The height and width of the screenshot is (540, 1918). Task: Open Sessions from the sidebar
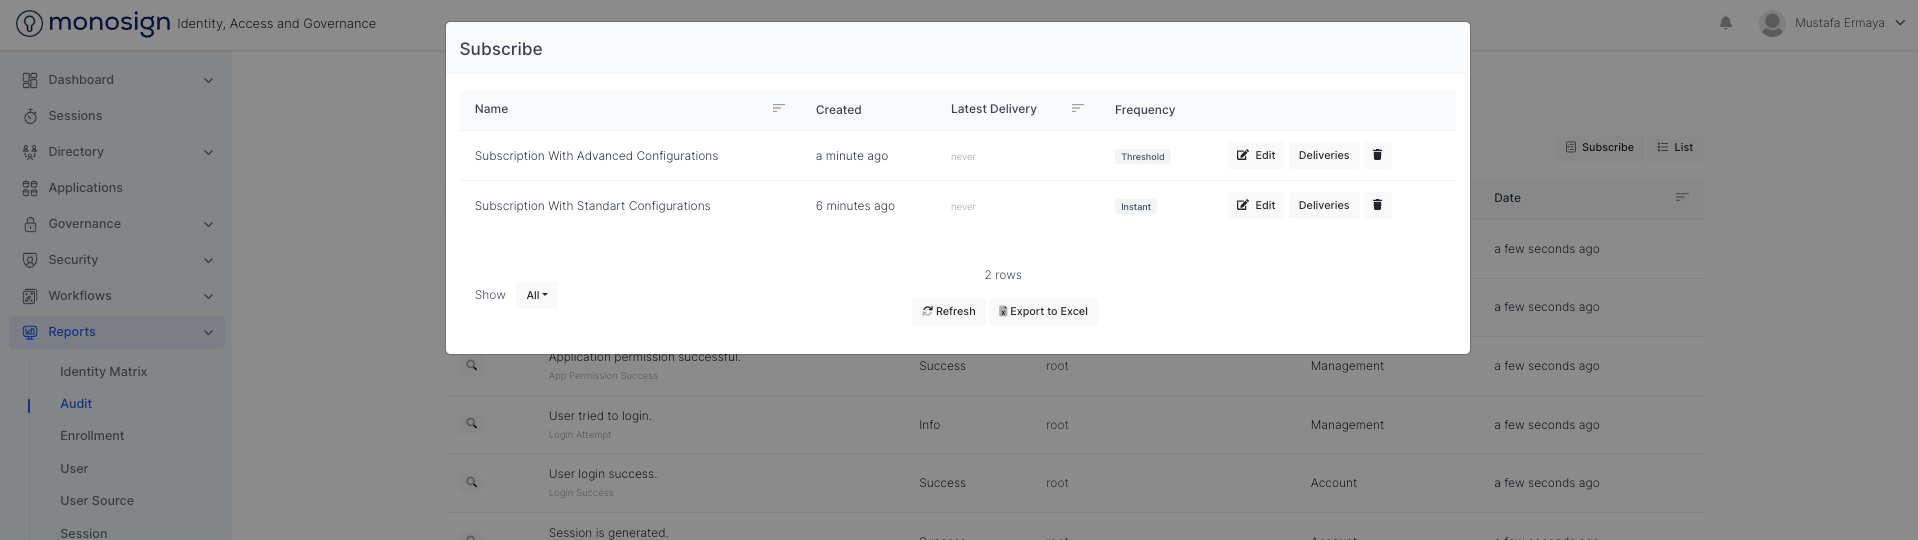[75, 116]
